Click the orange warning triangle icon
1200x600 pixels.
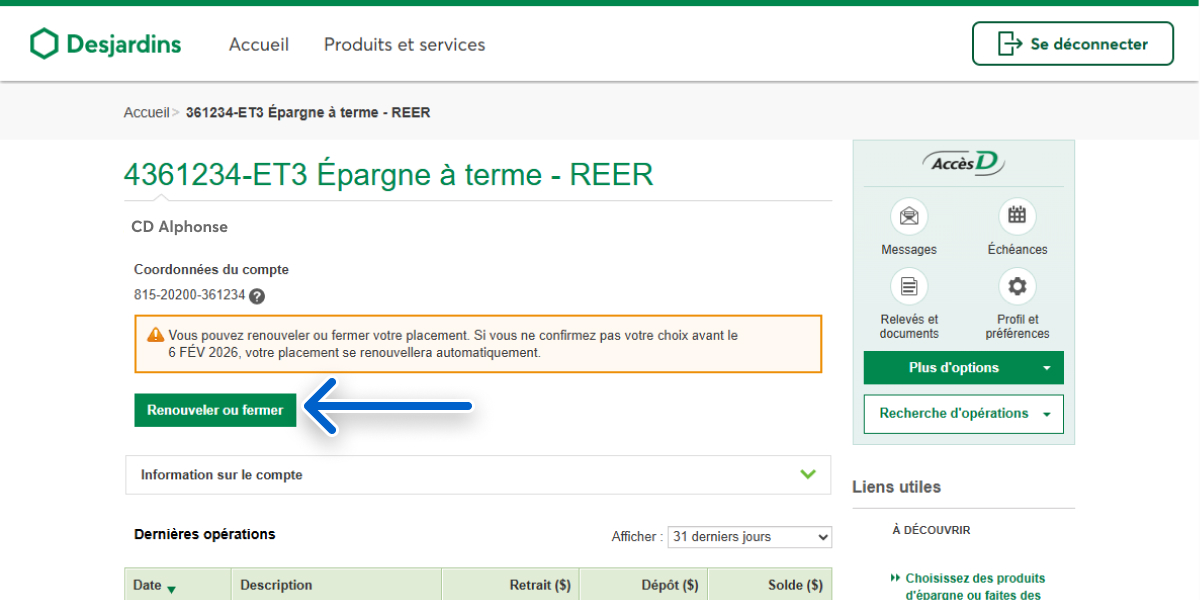[155, 336]
